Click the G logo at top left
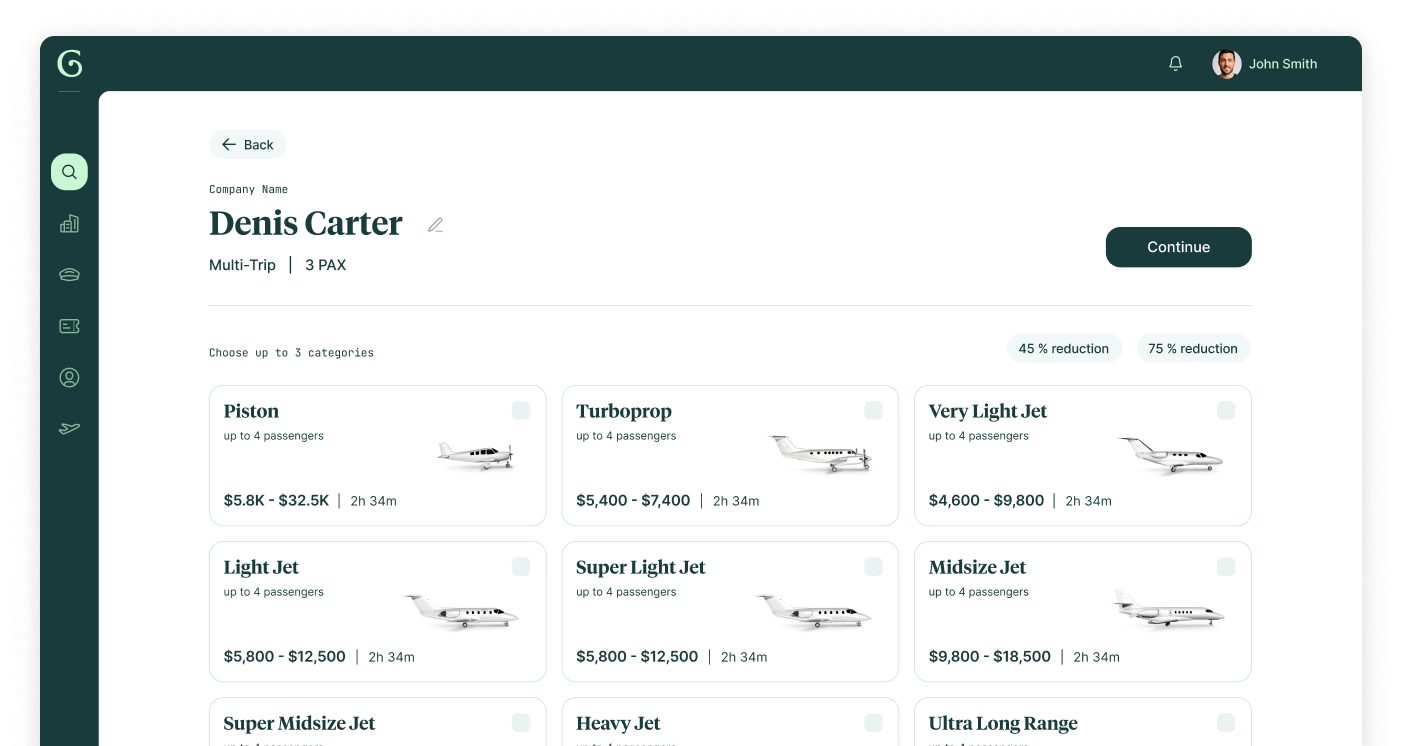Viewport: 1402px width, 746px height. (x=70, y=63)
